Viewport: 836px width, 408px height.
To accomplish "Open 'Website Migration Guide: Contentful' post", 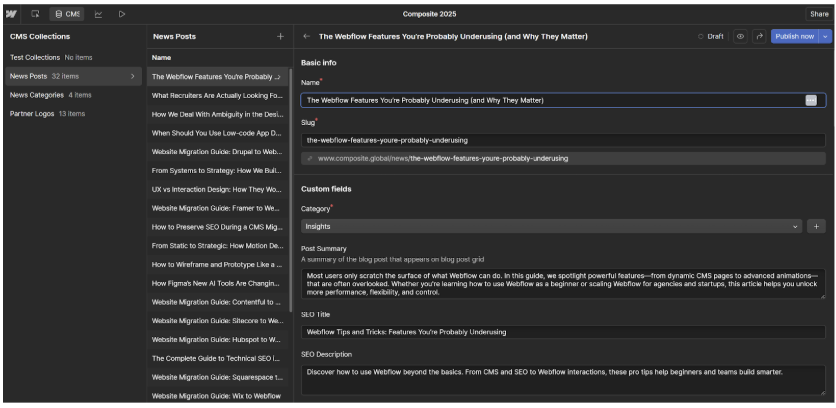I will [218, 302].
